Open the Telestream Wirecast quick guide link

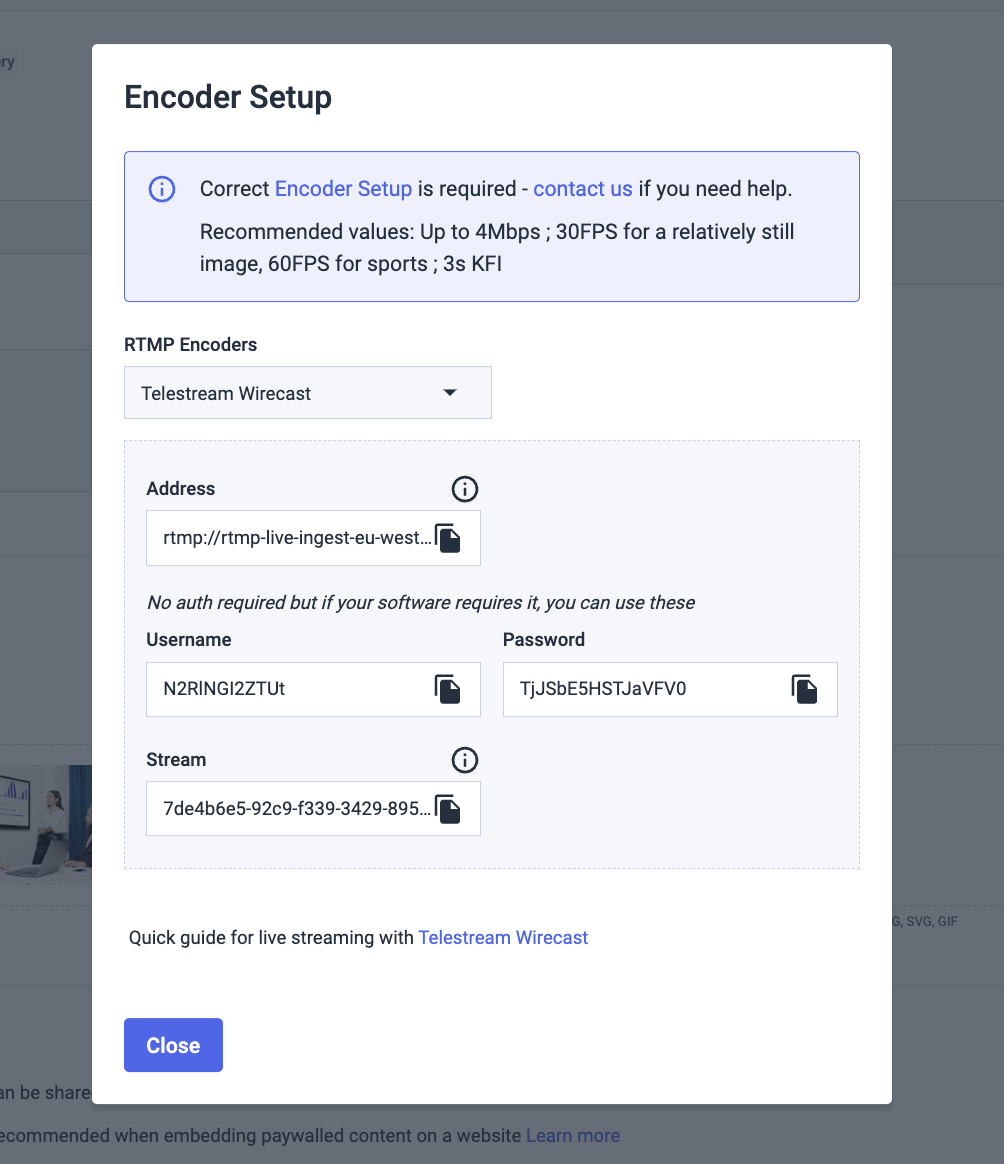[503, 938]
